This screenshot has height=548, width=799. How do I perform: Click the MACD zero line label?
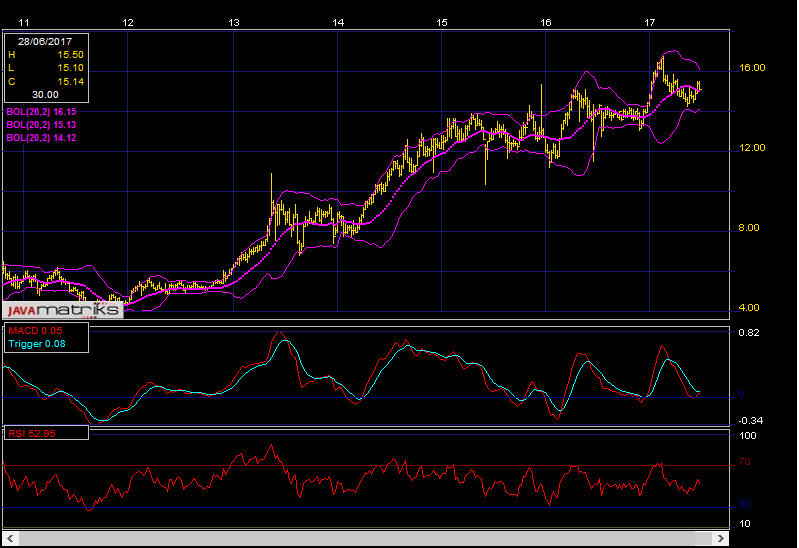tap(741, 394)
